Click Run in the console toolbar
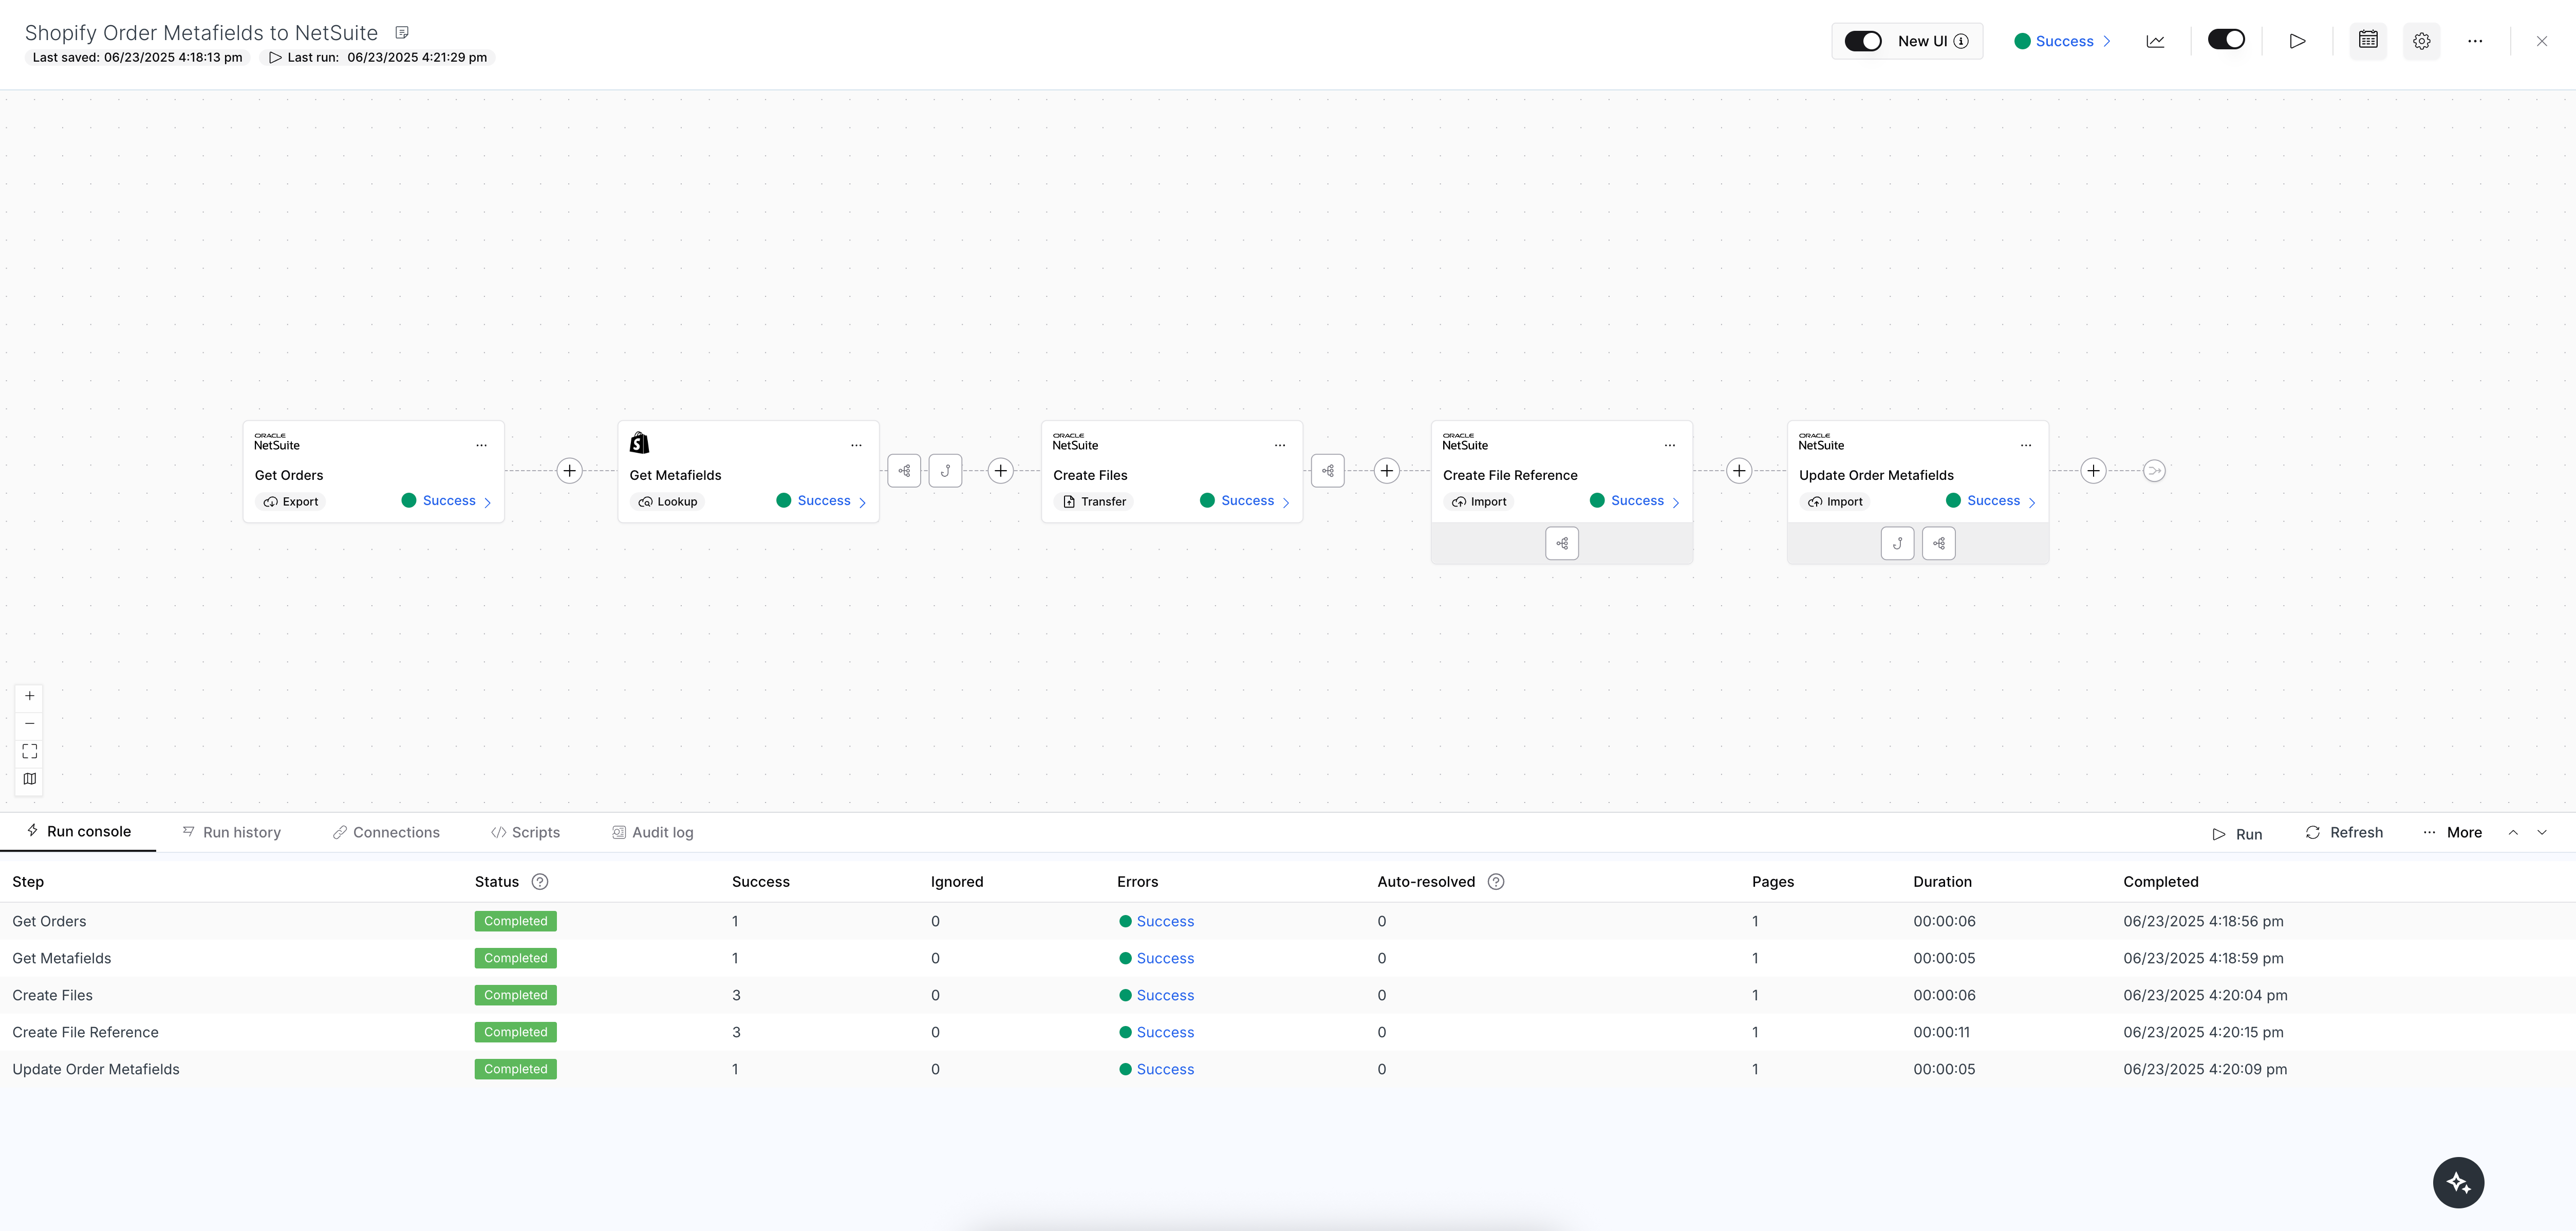2576x1231 pixels. [2237, 834]
